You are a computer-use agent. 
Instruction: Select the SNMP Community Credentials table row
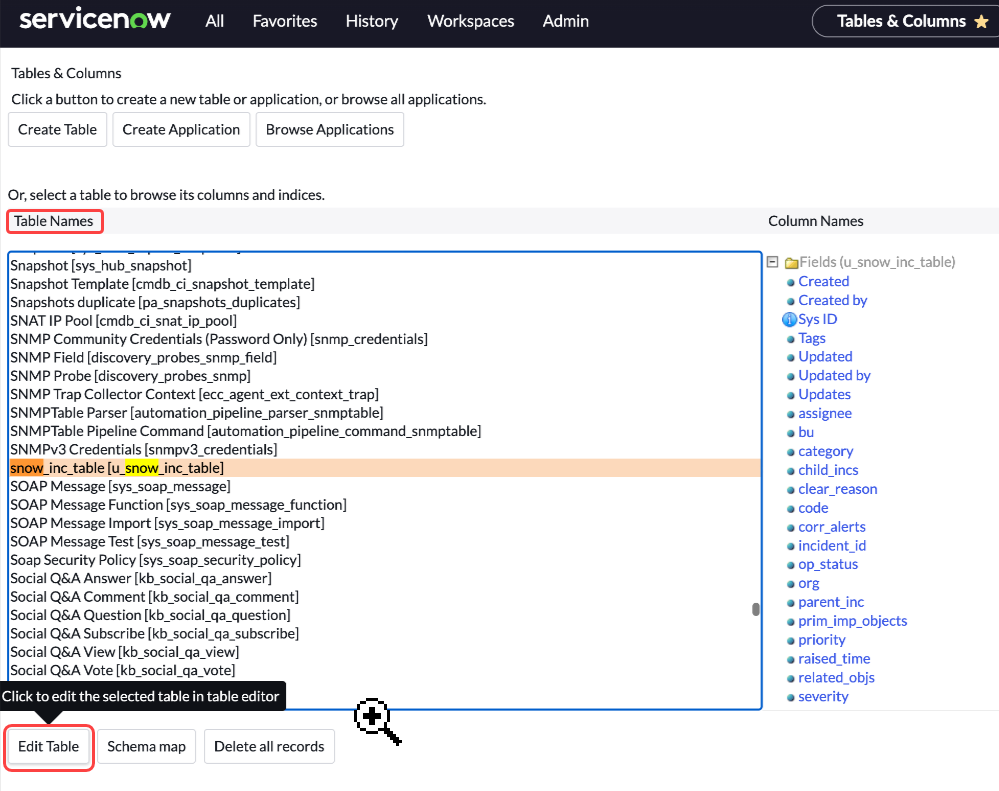385,339
